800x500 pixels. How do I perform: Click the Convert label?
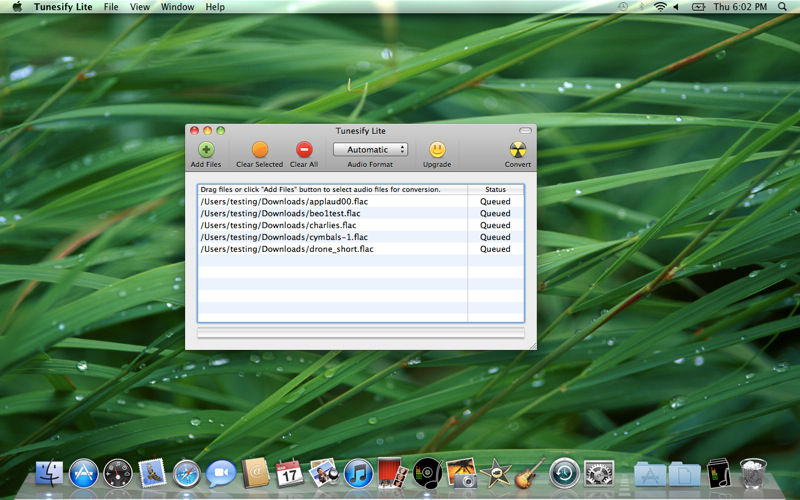518,164
